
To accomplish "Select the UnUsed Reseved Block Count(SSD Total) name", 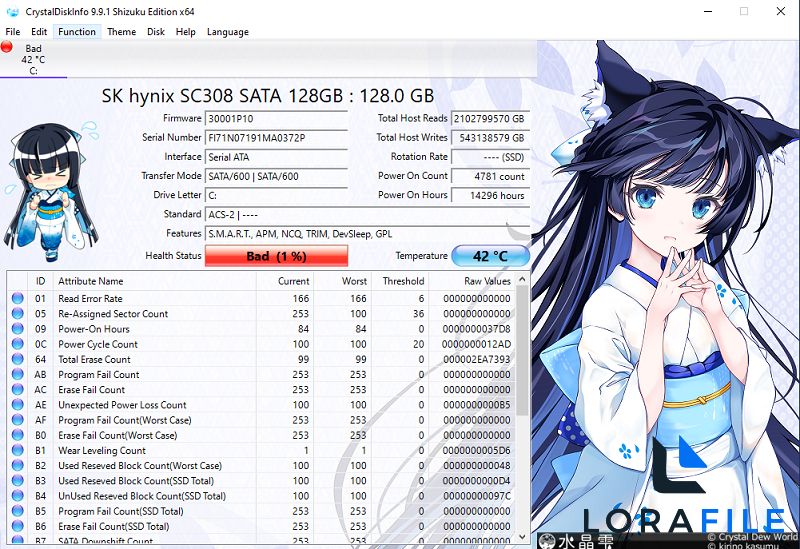I will click(142, 496).
